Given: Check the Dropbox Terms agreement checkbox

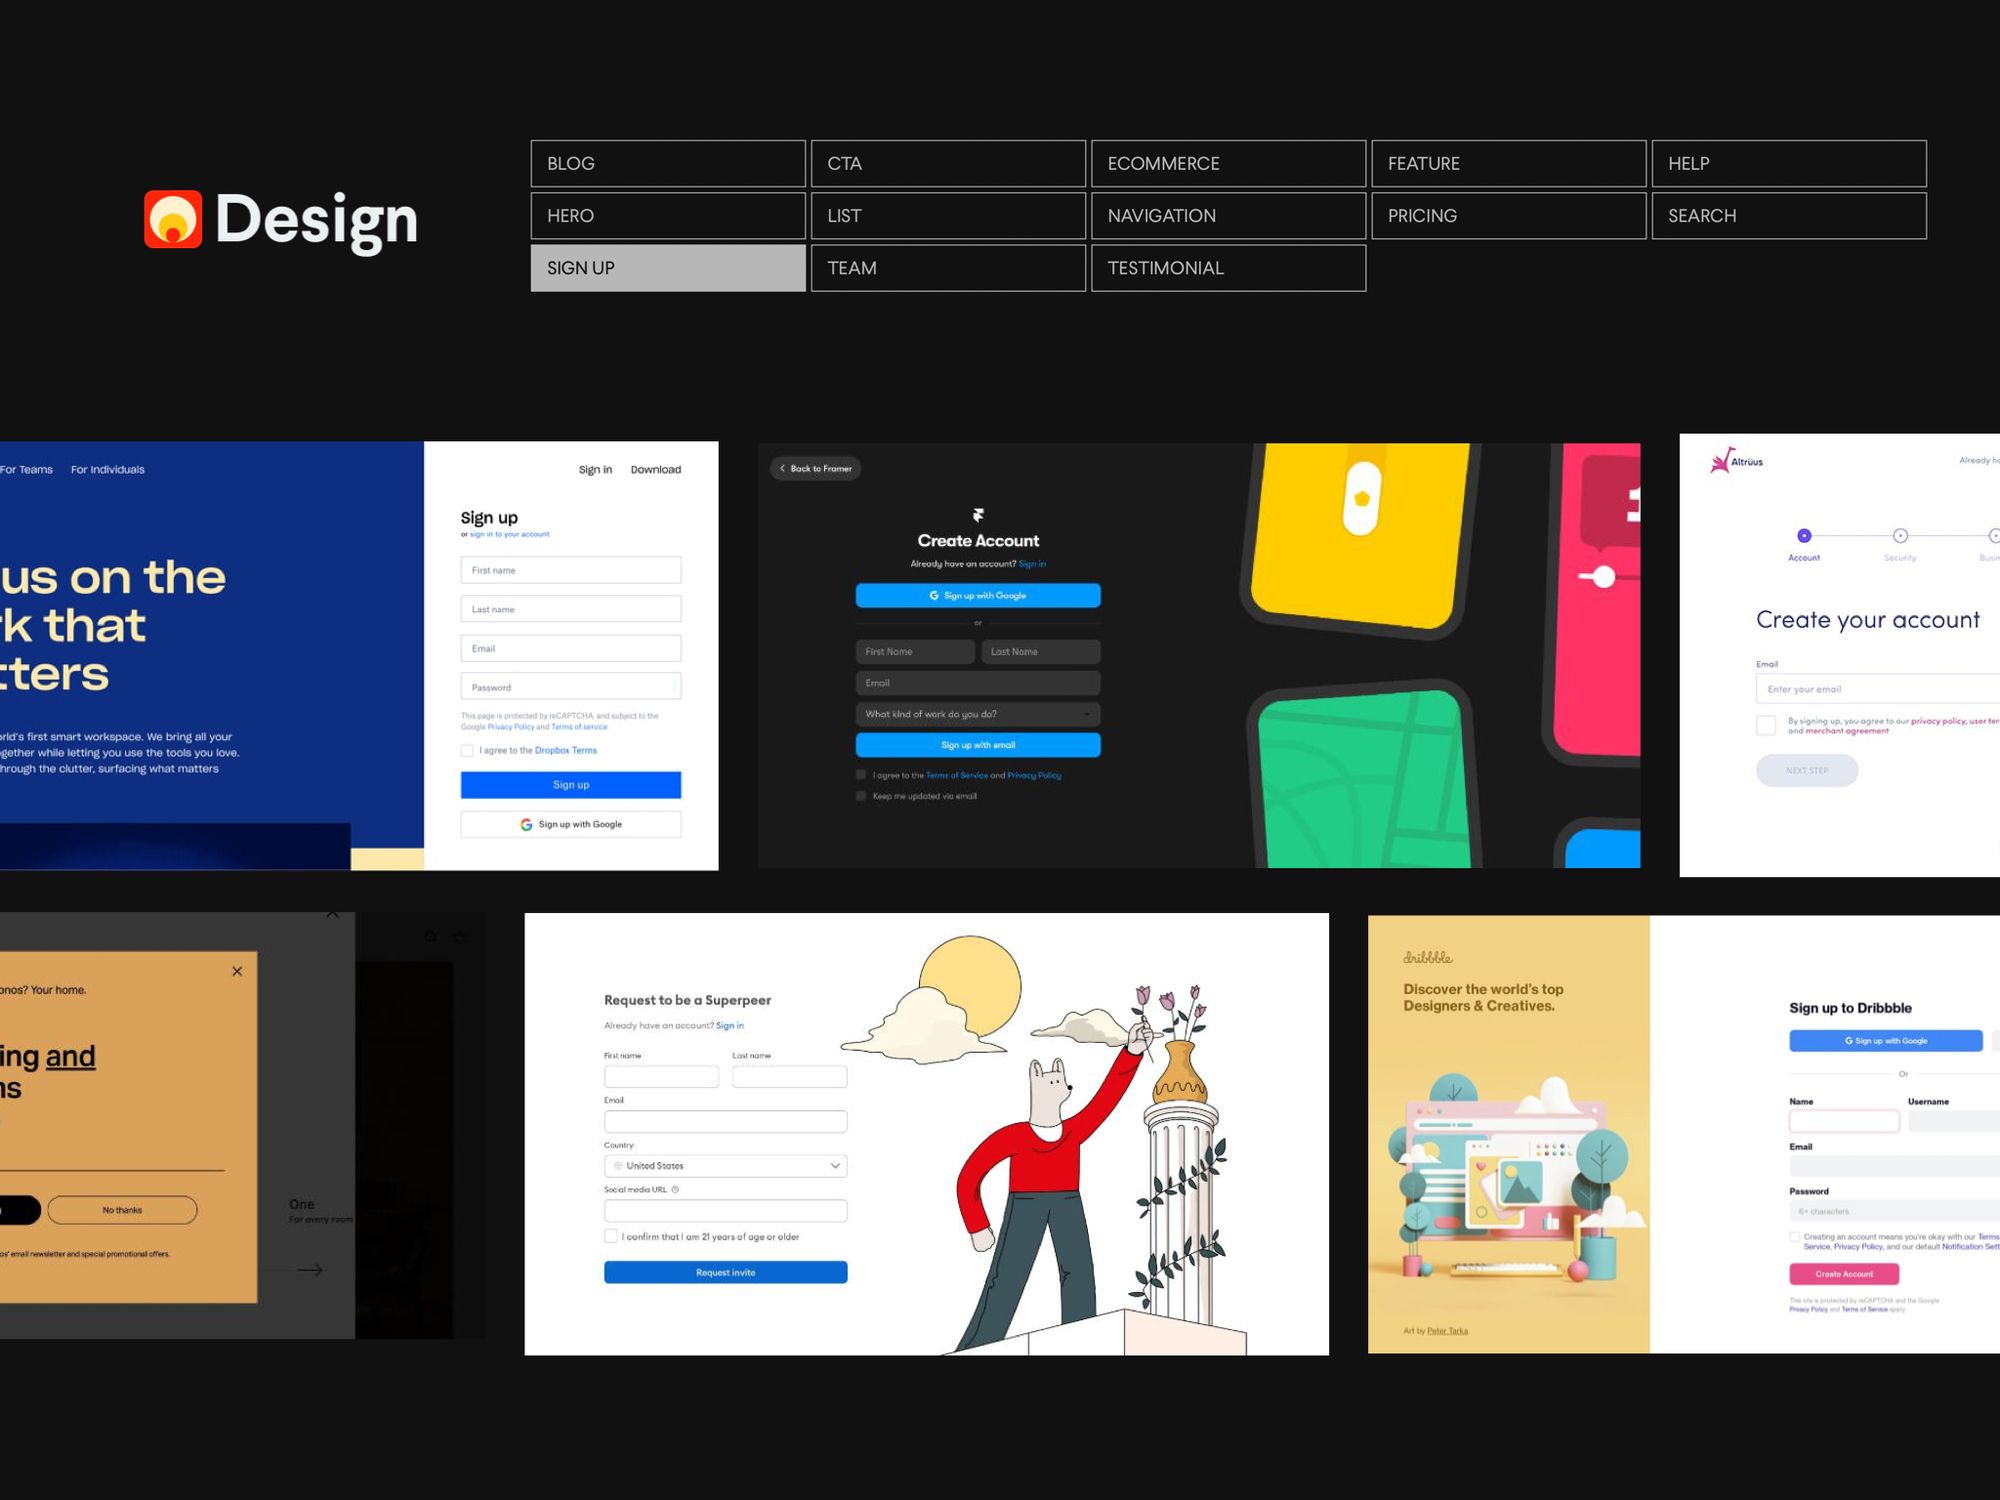Looking at the screenshot, I should tap(467, 750).
